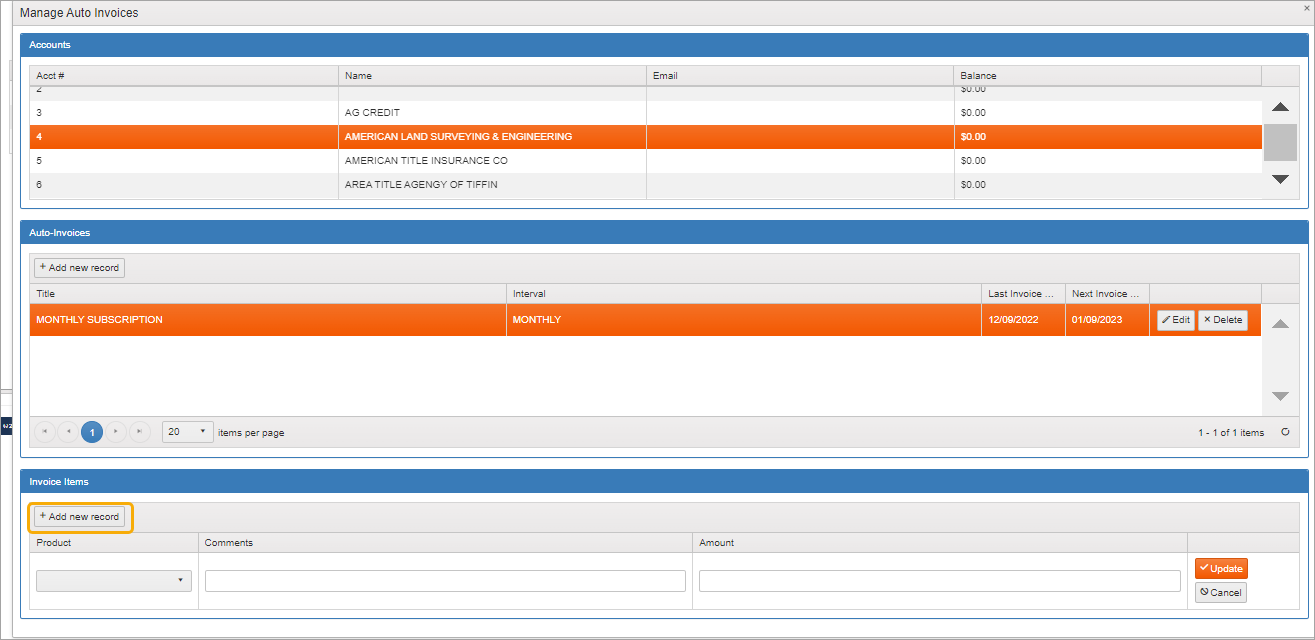Click Update to save invoice item
Viewport: 1315px width, 640px height.
(1221, 568)
